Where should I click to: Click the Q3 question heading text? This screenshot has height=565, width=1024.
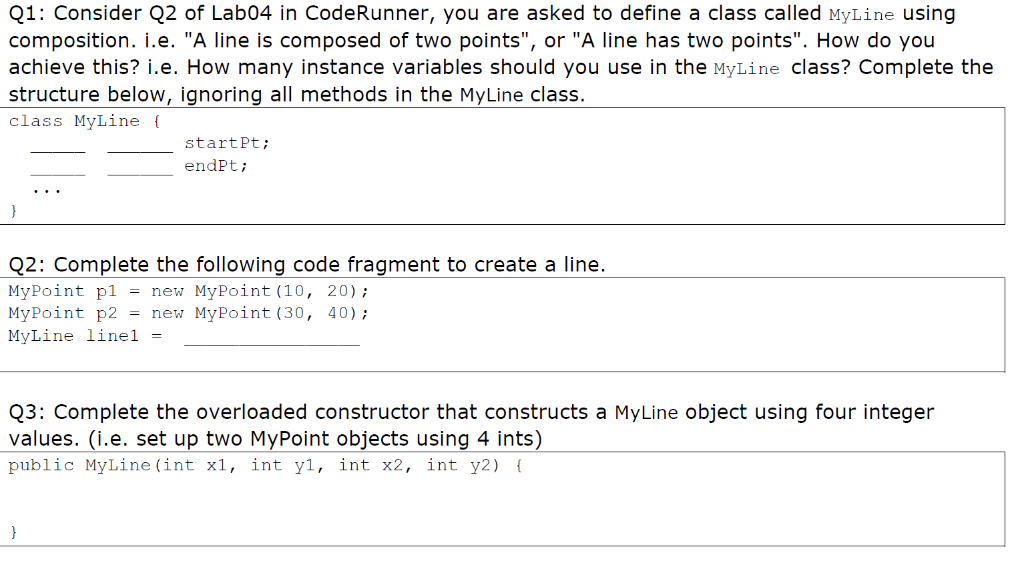tap(471, 425)
